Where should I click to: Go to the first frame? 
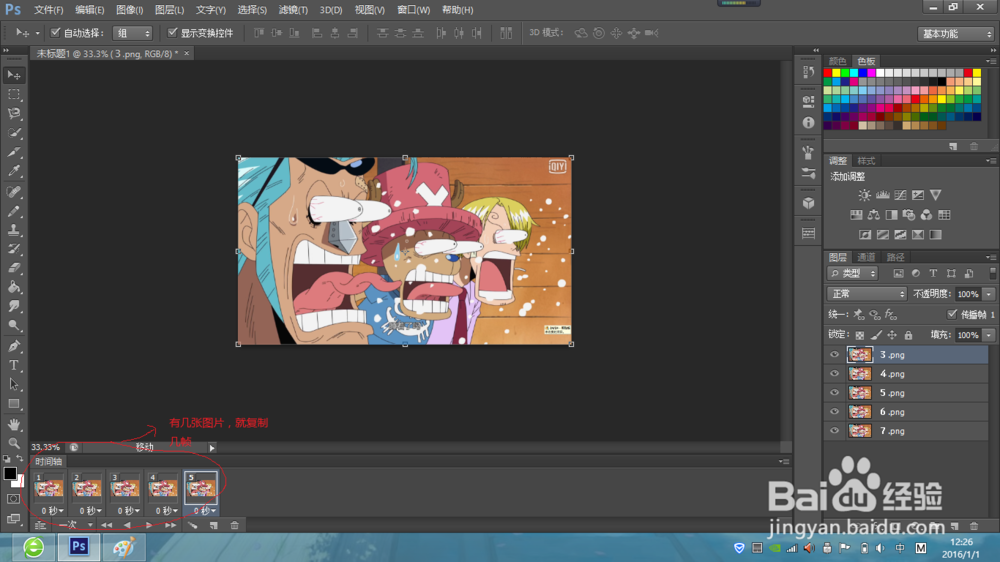tap(107, 525)
